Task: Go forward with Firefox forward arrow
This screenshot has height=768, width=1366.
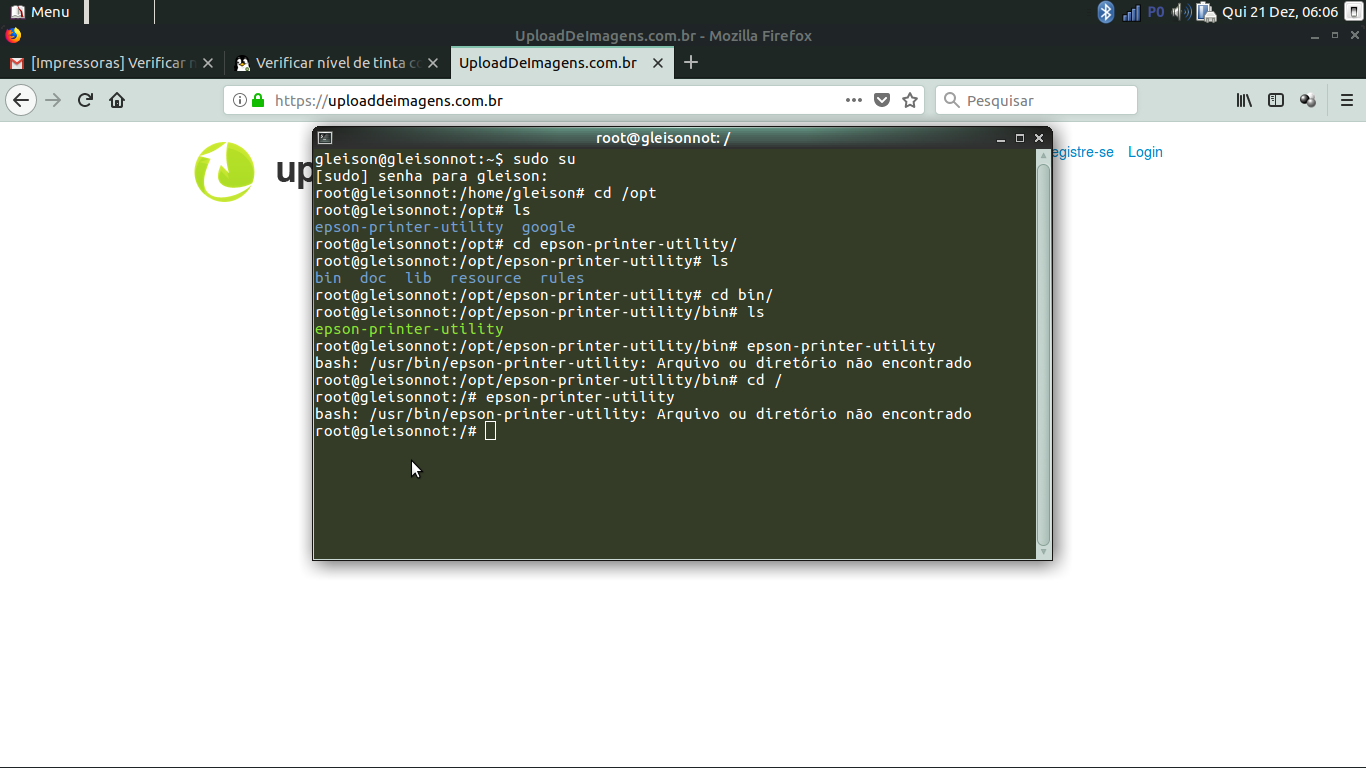Action: pos(54,100)
